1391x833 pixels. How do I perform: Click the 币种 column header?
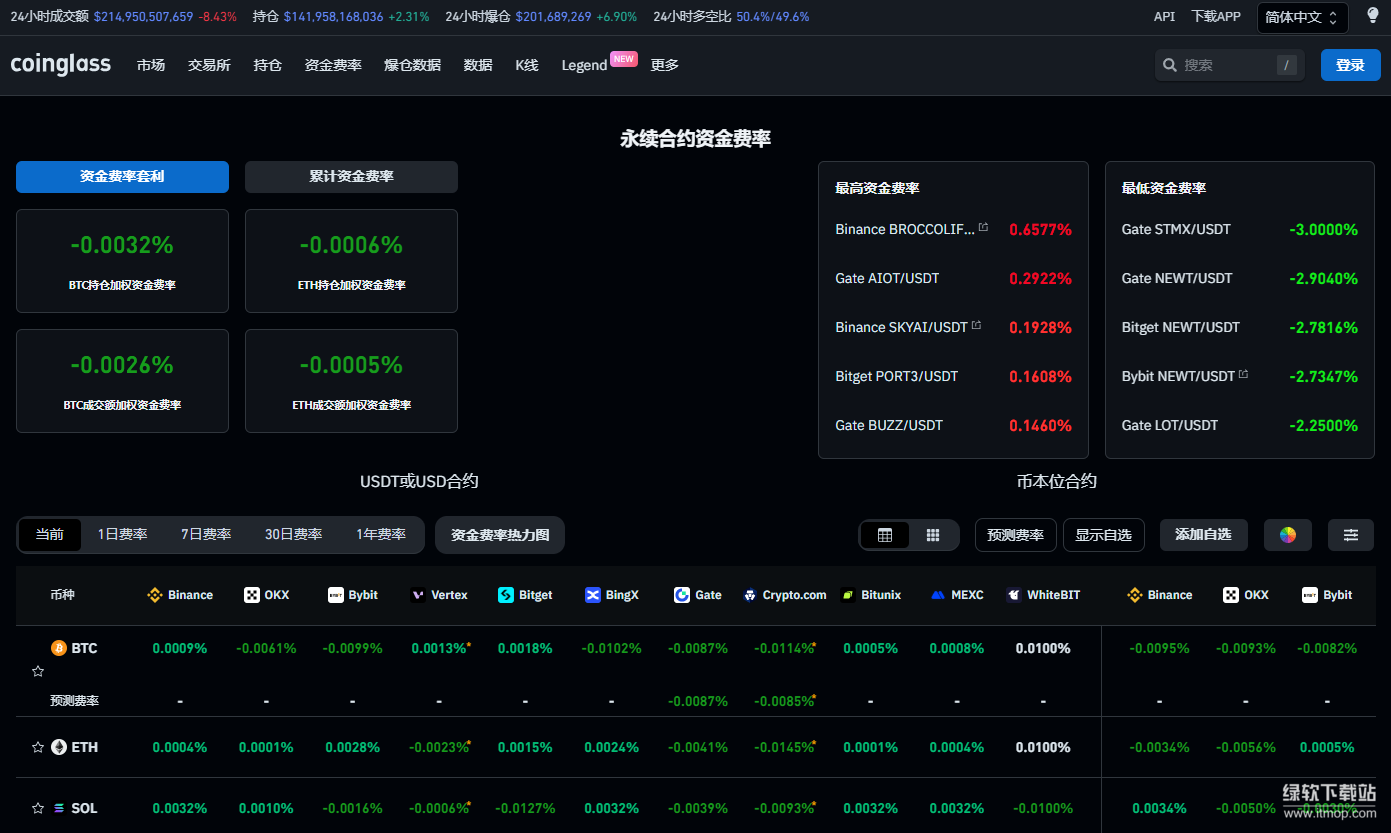click(x=62, y=595)
